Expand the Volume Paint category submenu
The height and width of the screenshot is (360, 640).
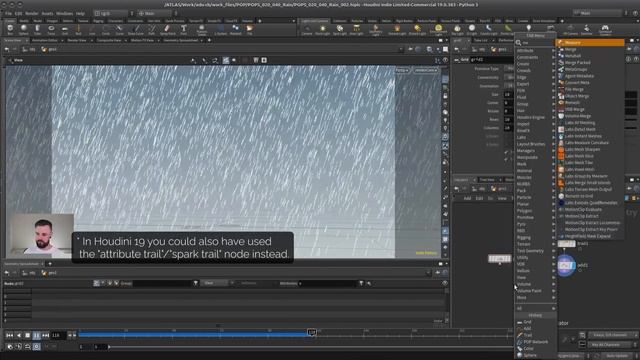[535, 291]
